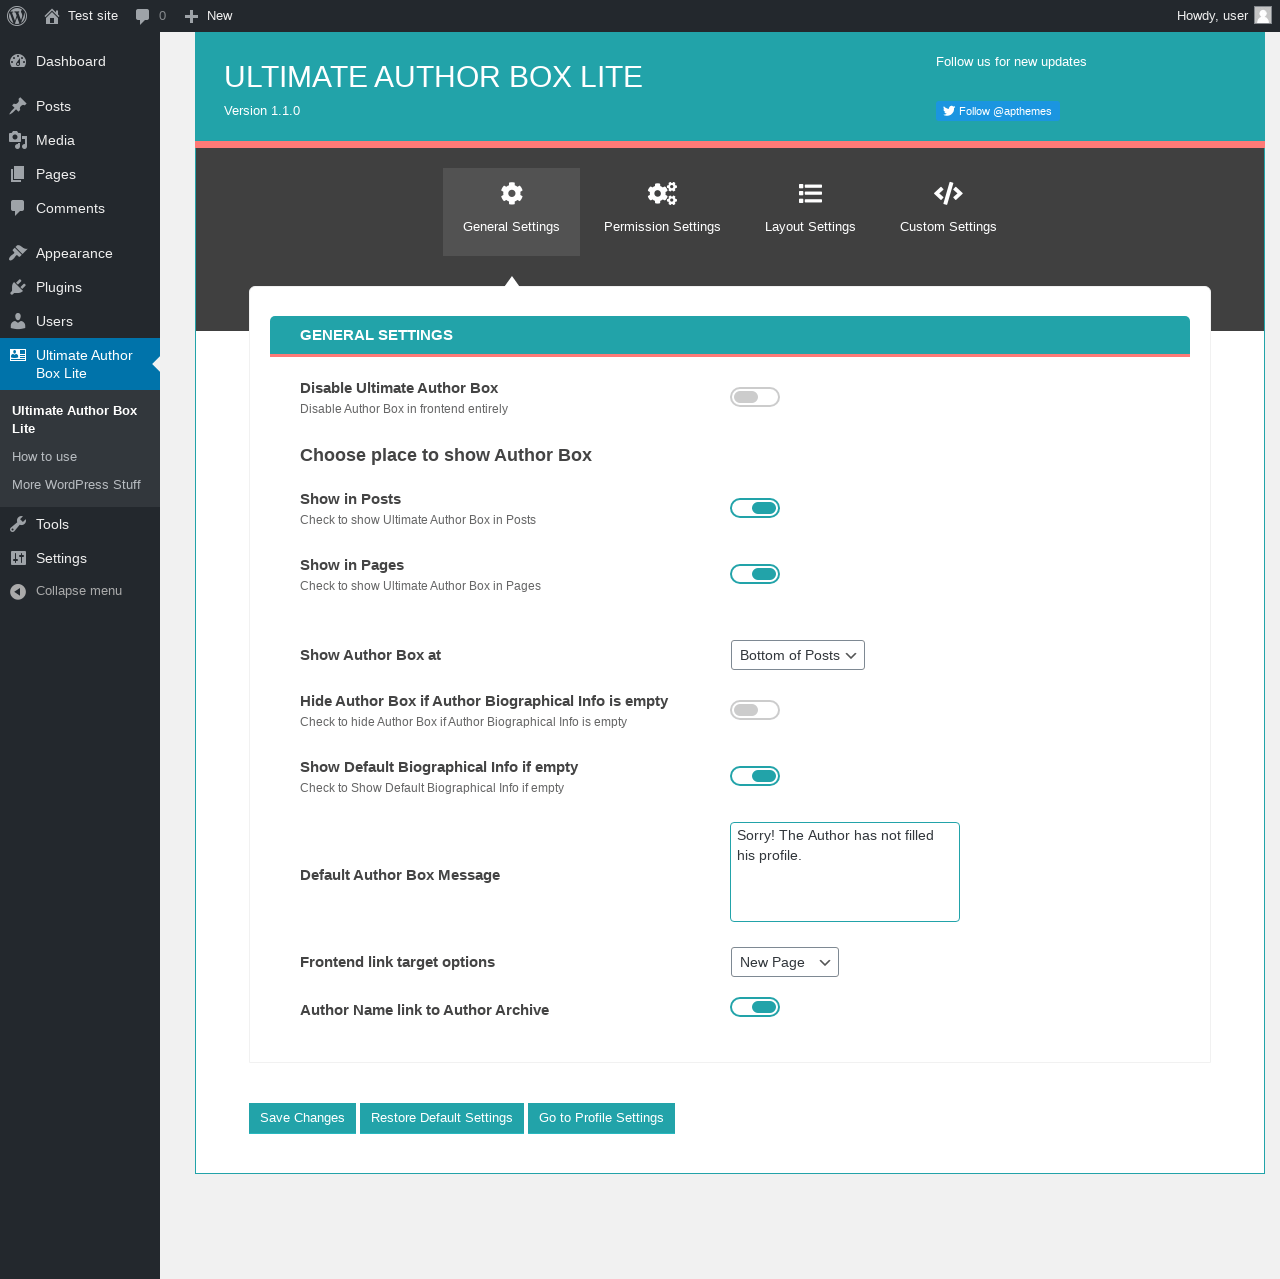Click the Settings sliders icon
Image resolution: width=1280 pixels, height=1279 pixels.
coord(18,558)
